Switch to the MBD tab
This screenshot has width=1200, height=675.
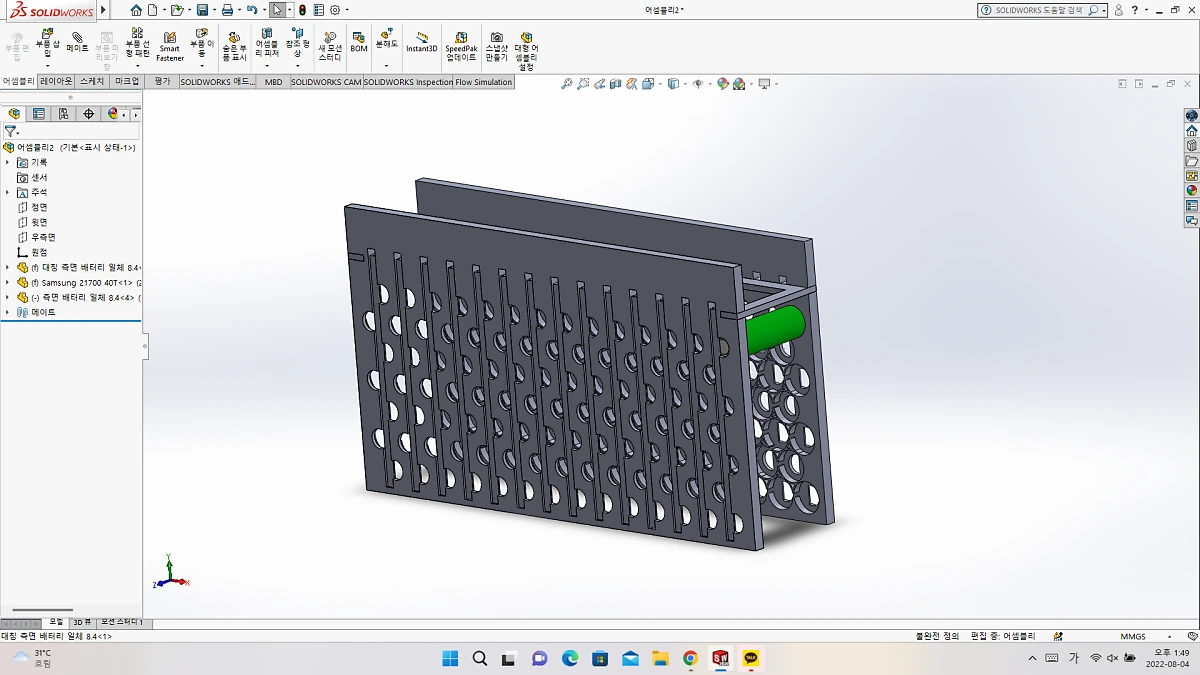click(x=273, y=82)
